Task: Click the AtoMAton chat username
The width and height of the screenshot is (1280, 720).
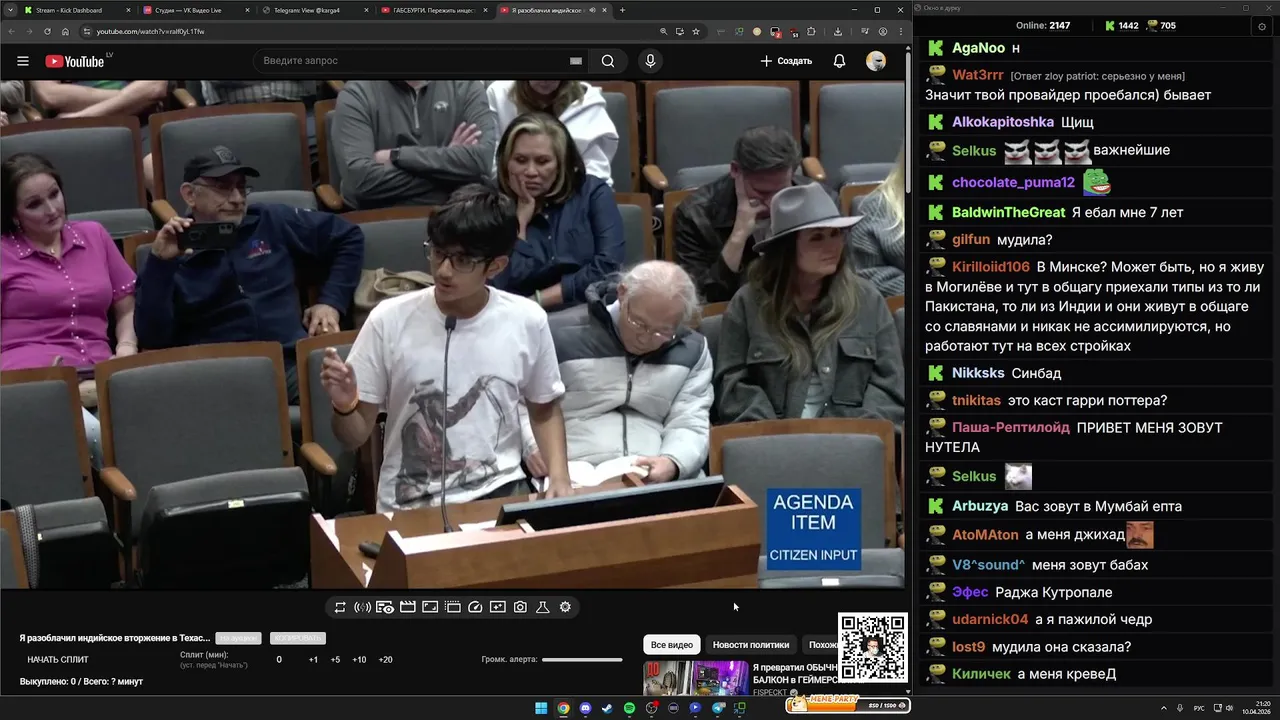Action: tap(985, 535)
